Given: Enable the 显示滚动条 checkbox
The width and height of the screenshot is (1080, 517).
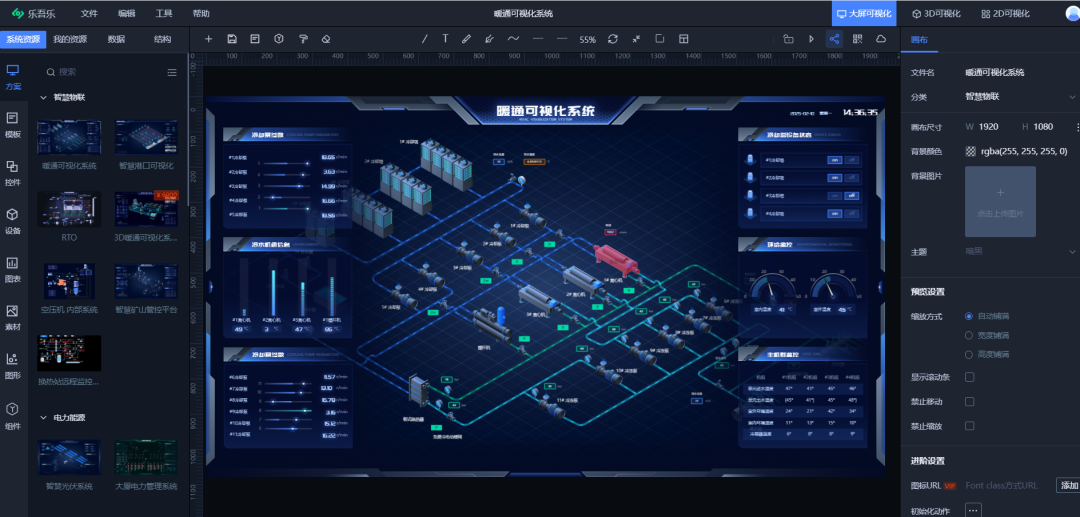Looking at the screenshot, I should pos(969,377).
